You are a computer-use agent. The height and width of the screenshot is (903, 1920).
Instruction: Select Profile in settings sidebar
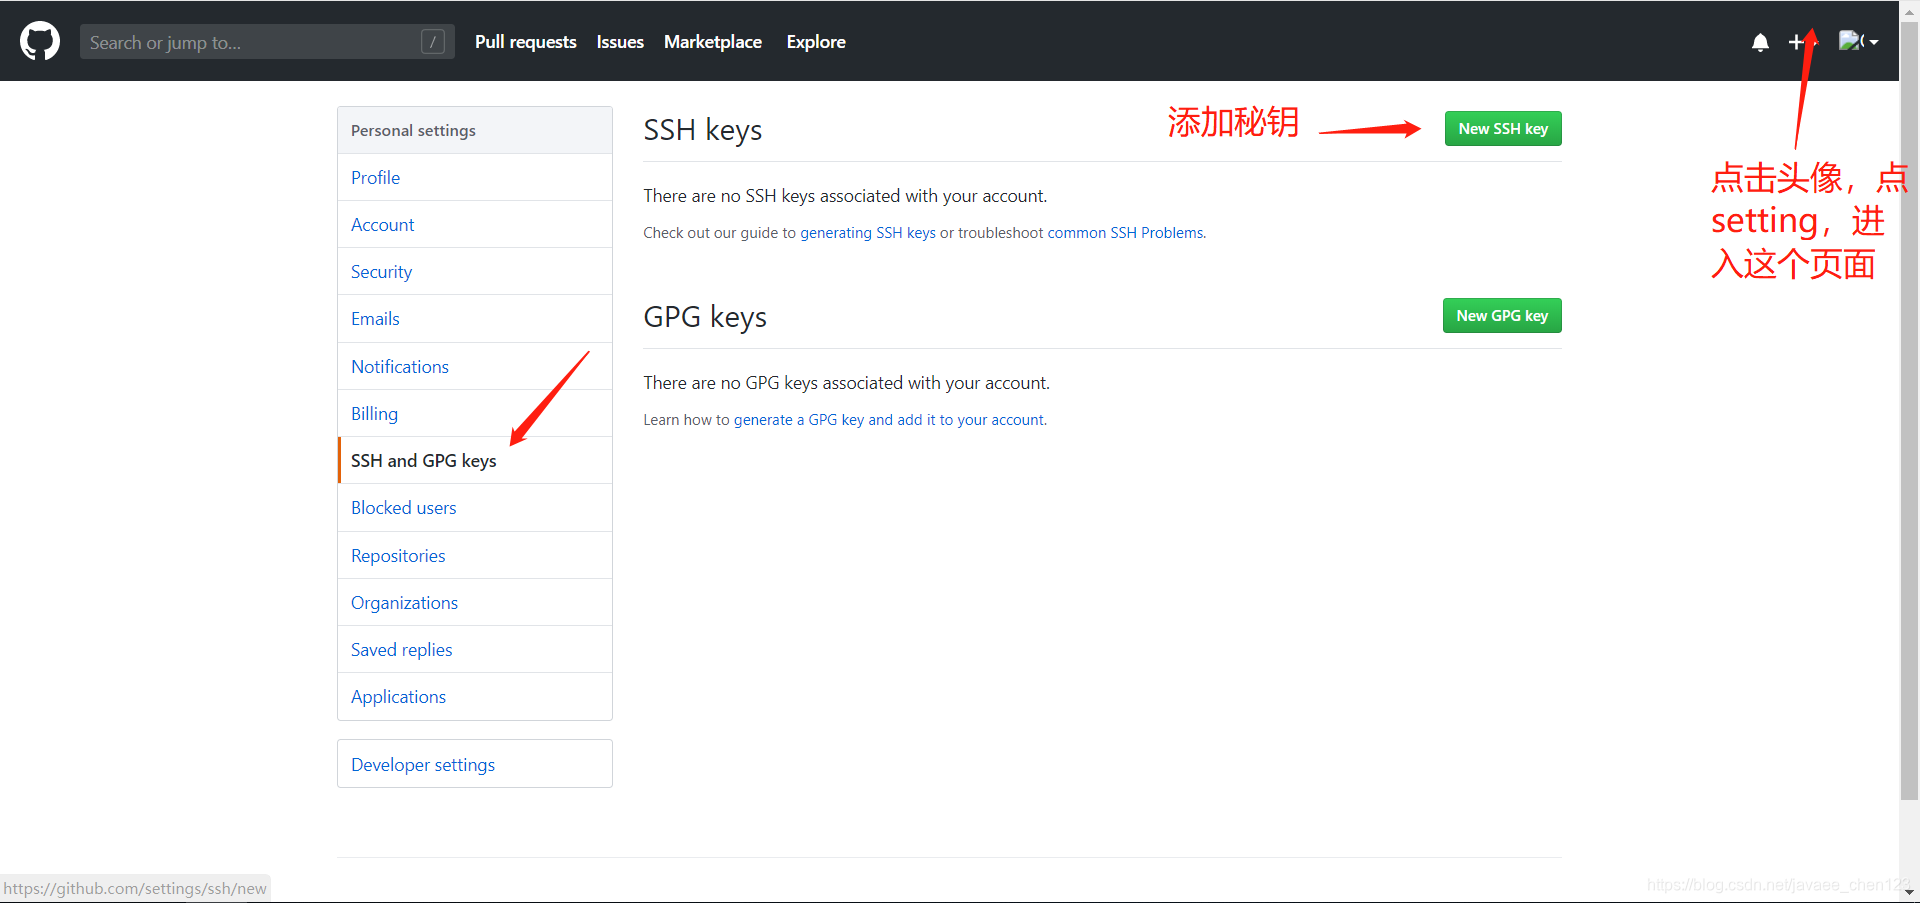pyautogui.click(x=475, y=177)
